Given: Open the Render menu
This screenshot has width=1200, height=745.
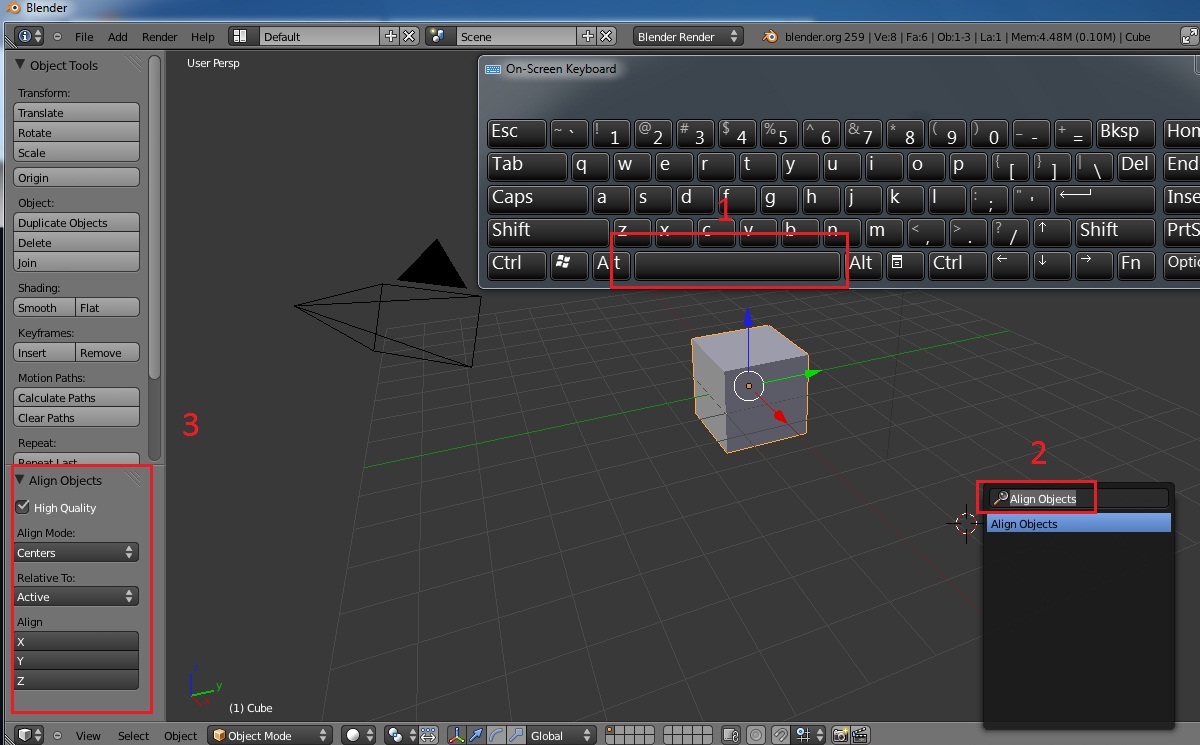Looking at the screenshot, I should click(x=159, y=36).
